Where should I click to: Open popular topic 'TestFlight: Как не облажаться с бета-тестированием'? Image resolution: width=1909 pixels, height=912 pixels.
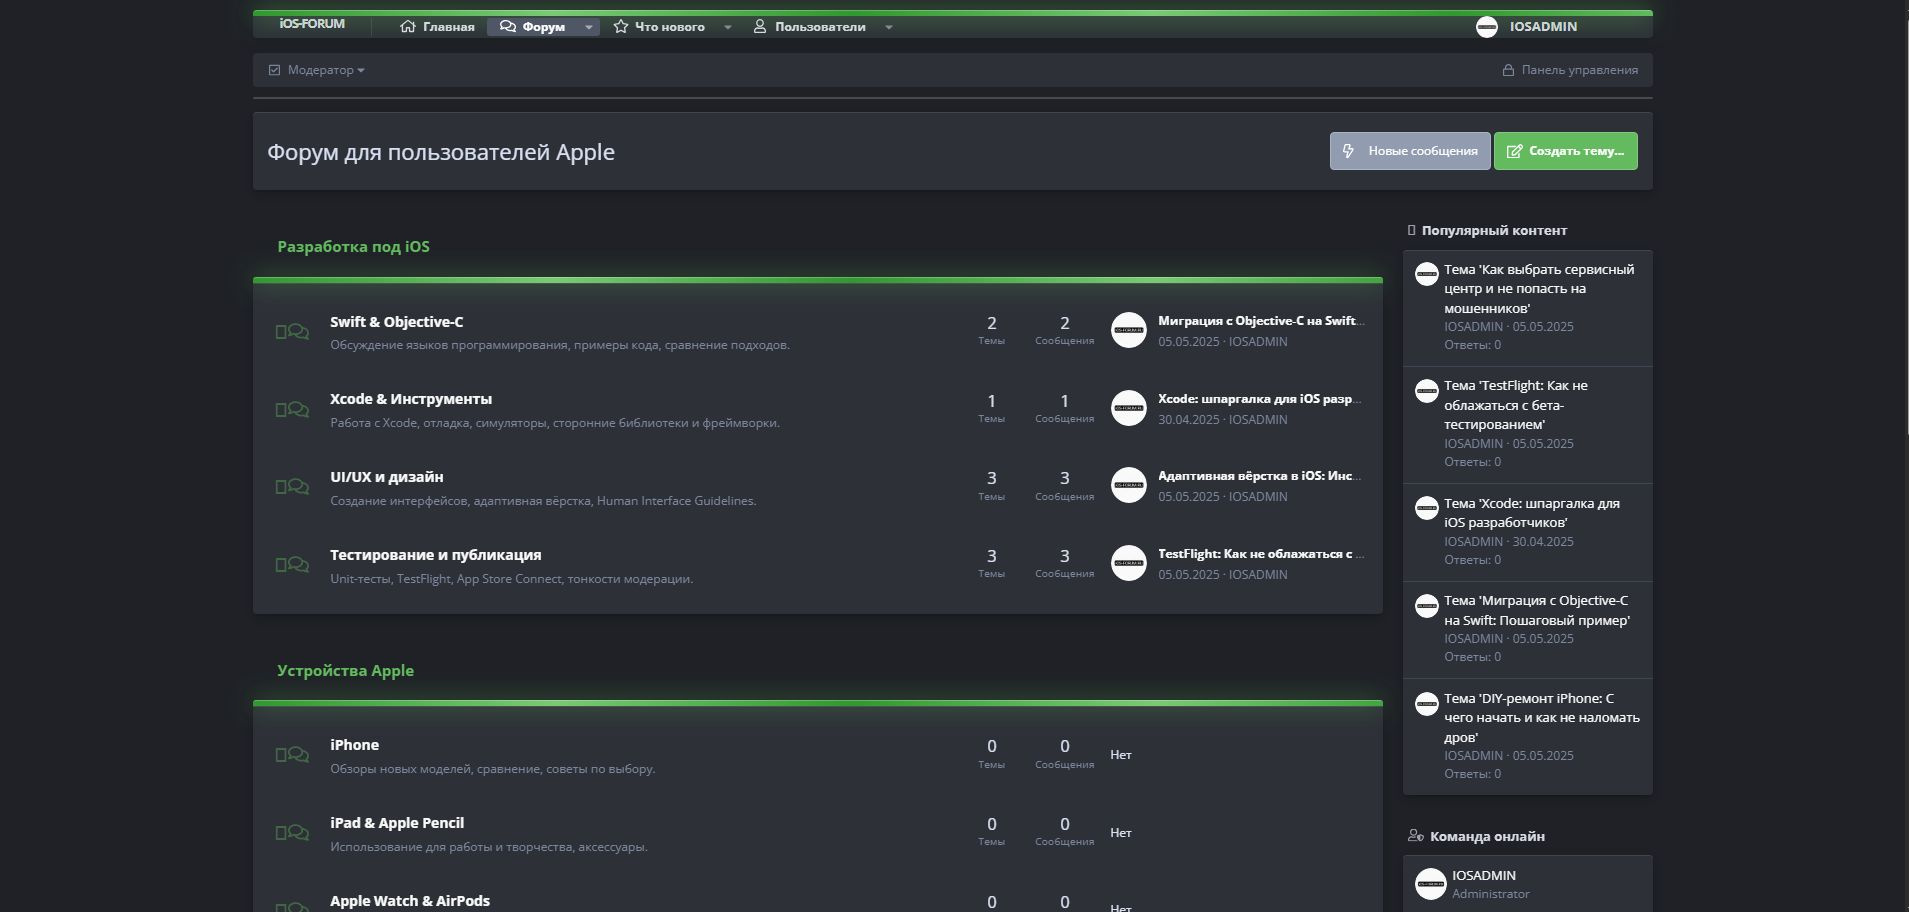tap(1516, 405)
